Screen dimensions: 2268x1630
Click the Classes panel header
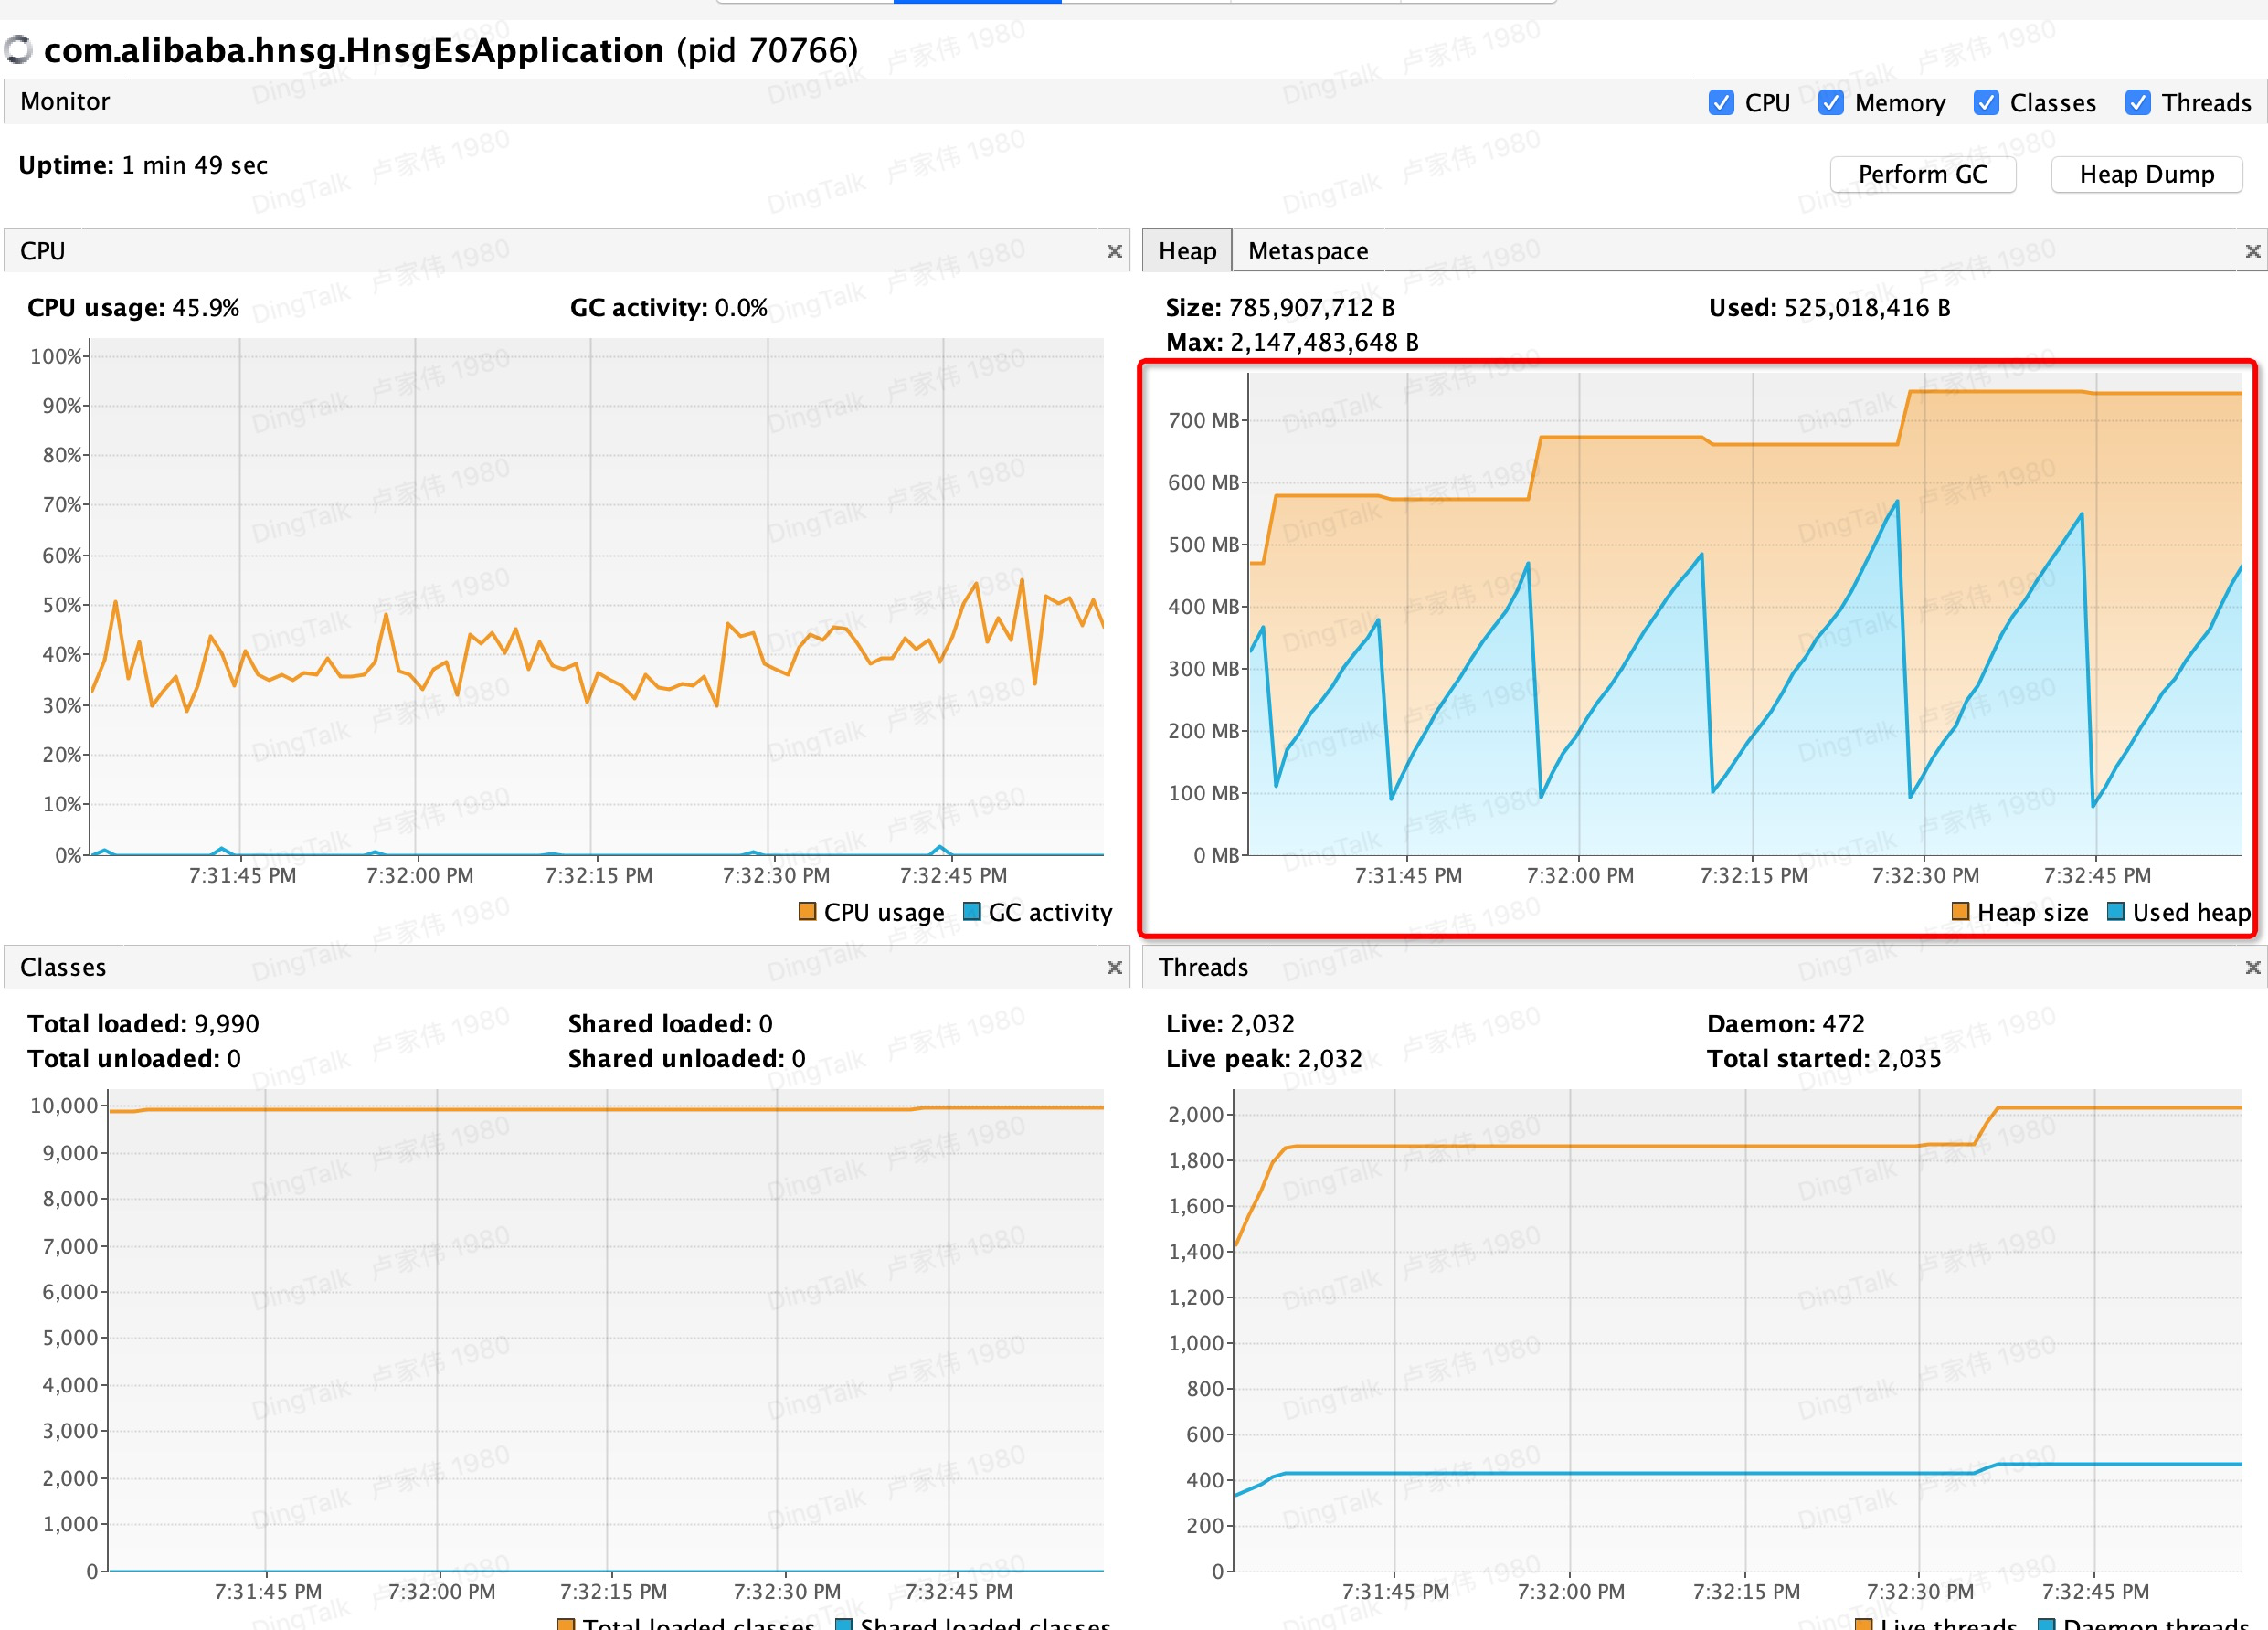click(x=63, y=967)
